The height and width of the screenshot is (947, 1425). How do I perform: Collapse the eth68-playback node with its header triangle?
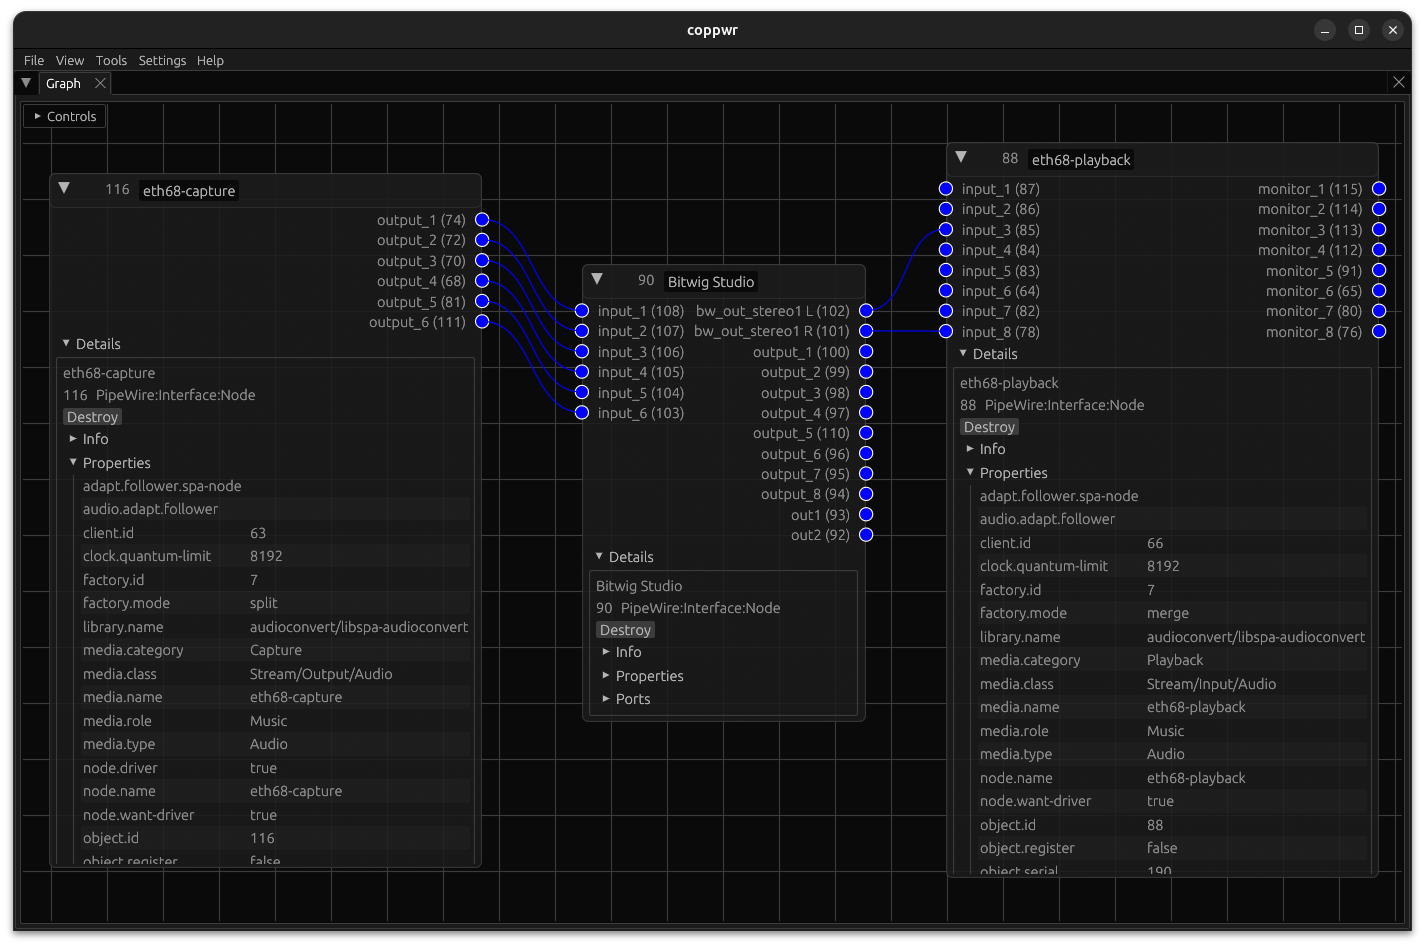[961, 157]
